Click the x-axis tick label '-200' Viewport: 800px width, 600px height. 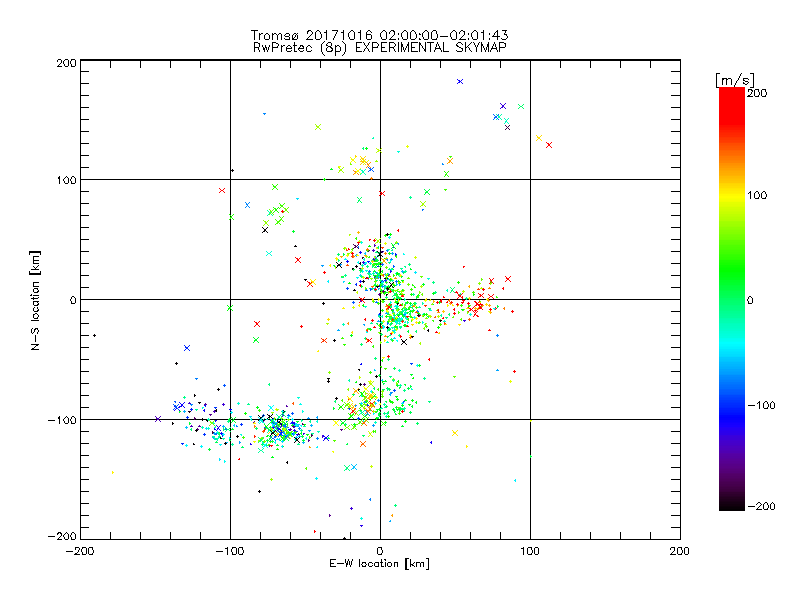[x=80, y=552]
